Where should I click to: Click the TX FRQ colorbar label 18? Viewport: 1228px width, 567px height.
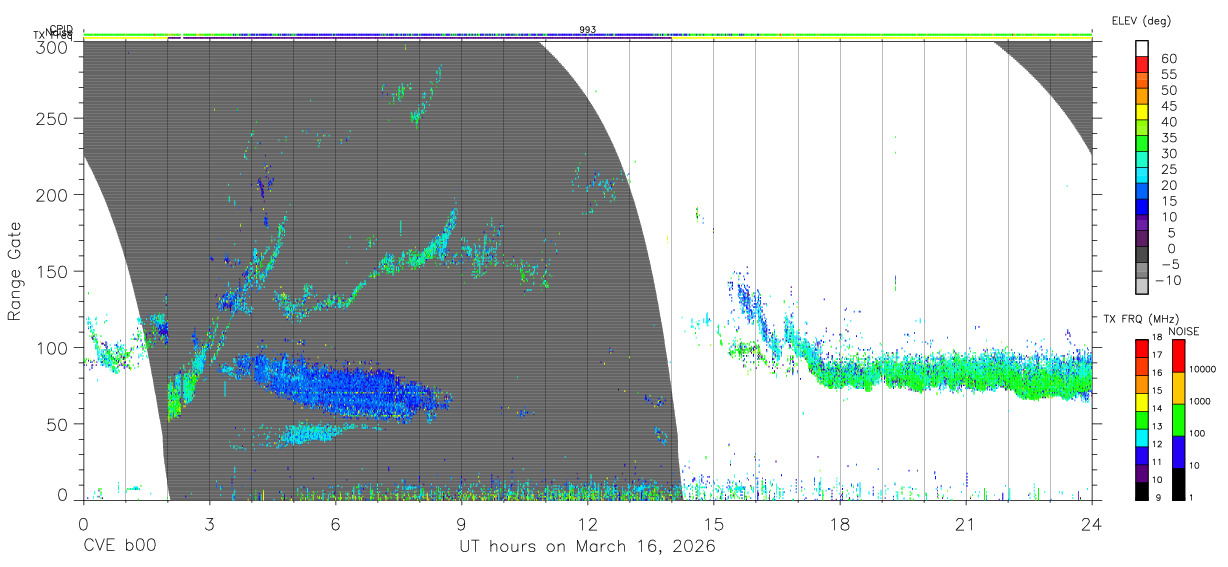[x=1156, y=337]
